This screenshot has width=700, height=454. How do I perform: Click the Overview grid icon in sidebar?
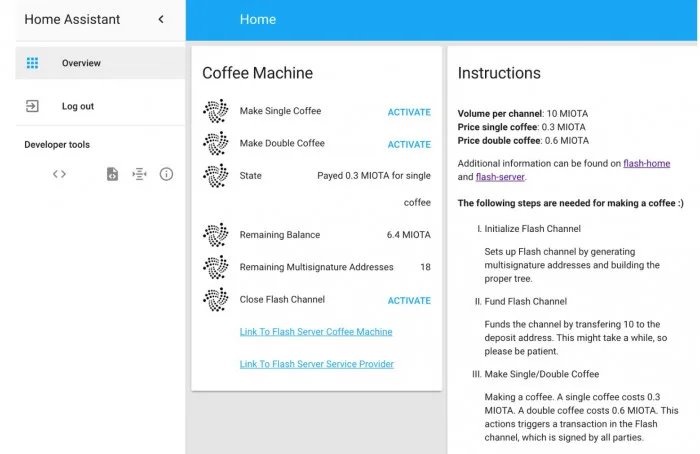pyautogui.click(x=32, y=63)
